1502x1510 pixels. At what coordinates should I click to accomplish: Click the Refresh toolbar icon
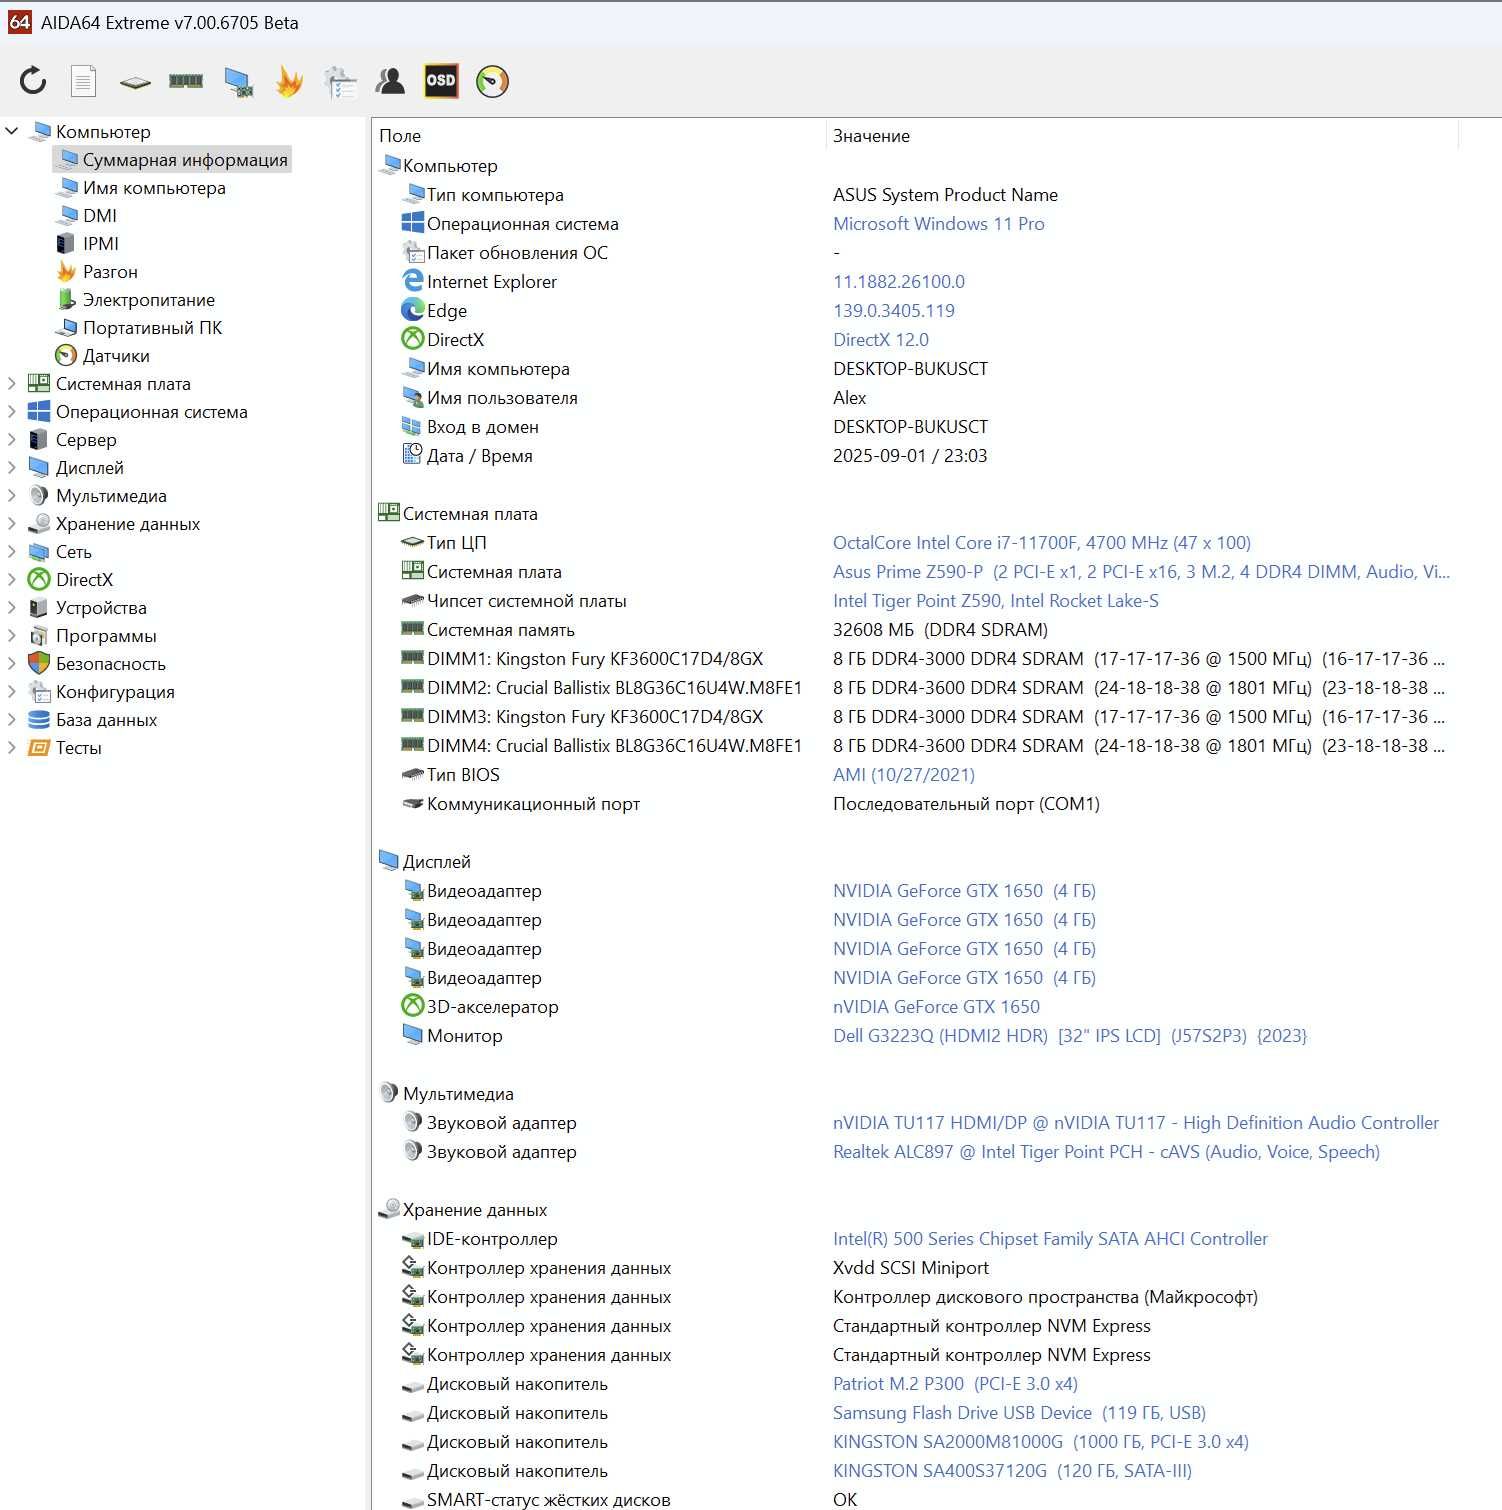click(x=33, y=81)
